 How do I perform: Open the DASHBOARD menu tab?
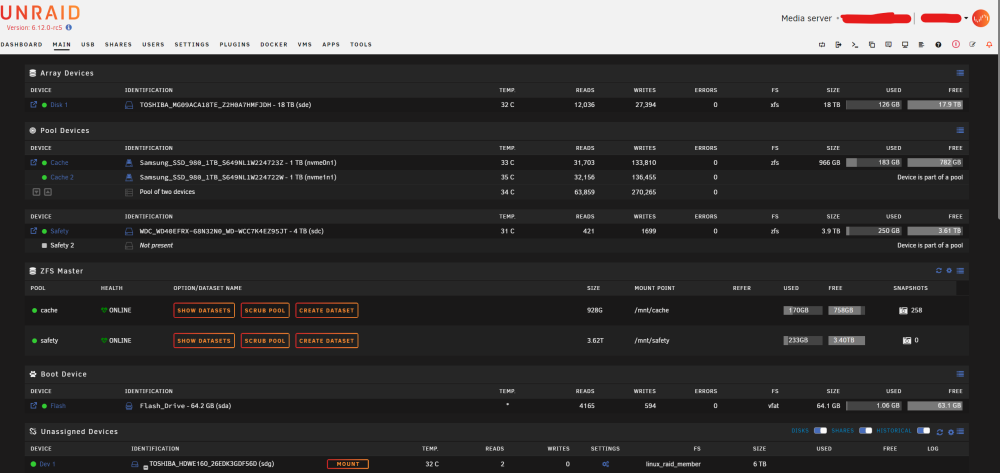pos(22,45)
